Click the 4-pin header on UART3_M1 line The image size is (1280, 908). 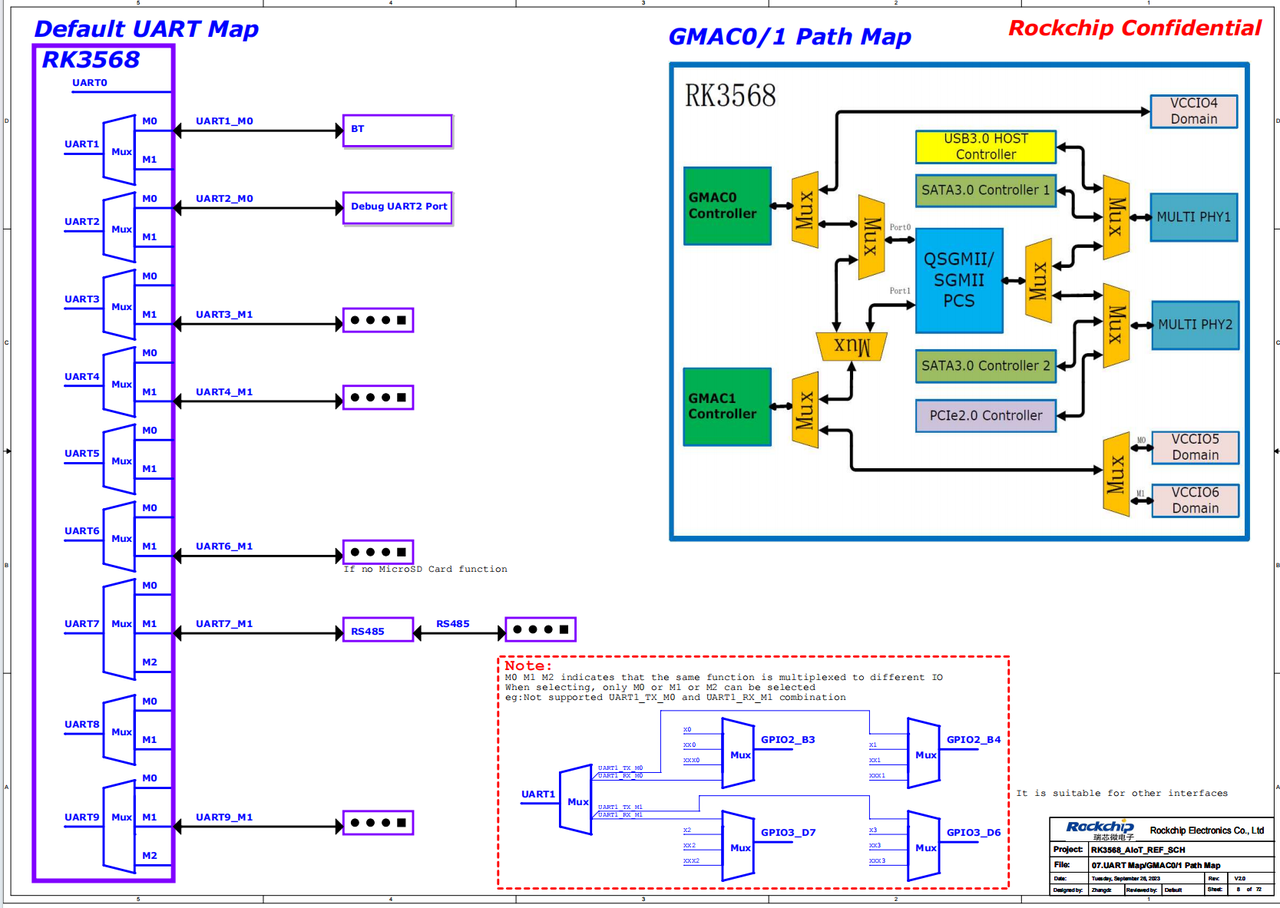pos(378,321)
